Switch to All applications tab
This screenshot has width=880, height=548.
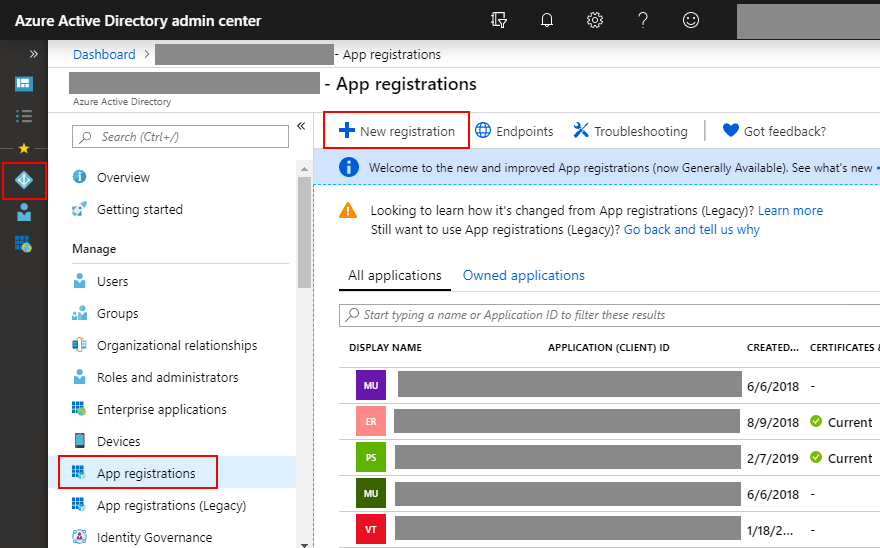395,276
